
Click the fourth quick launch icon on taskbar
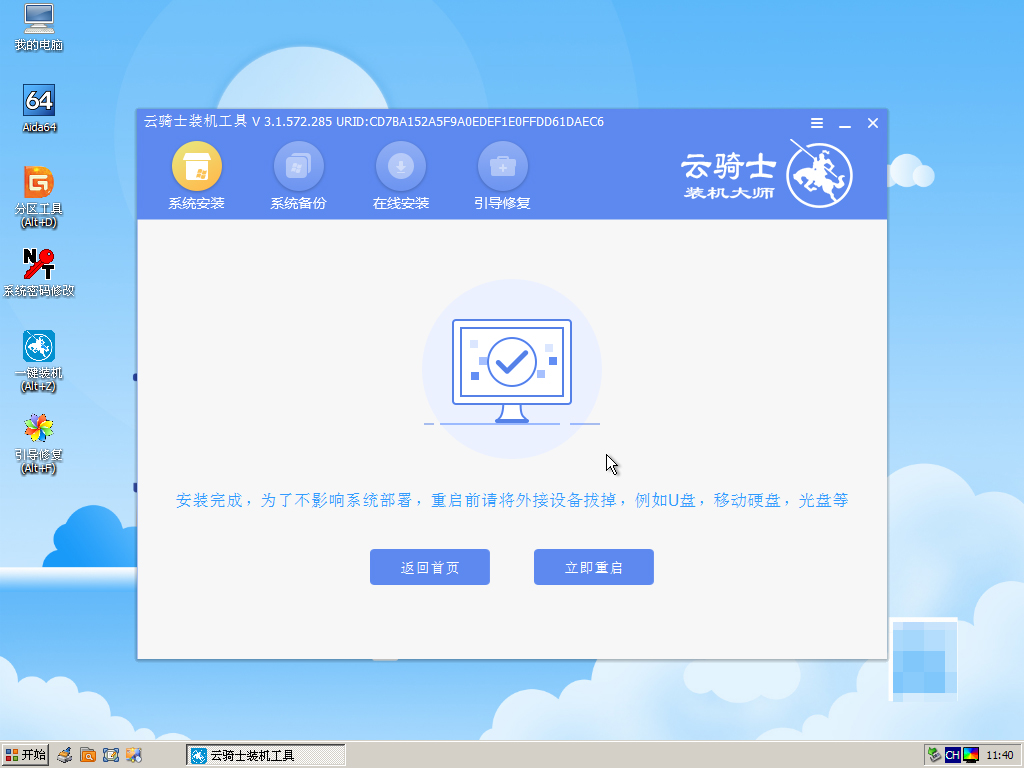point(134,756)
